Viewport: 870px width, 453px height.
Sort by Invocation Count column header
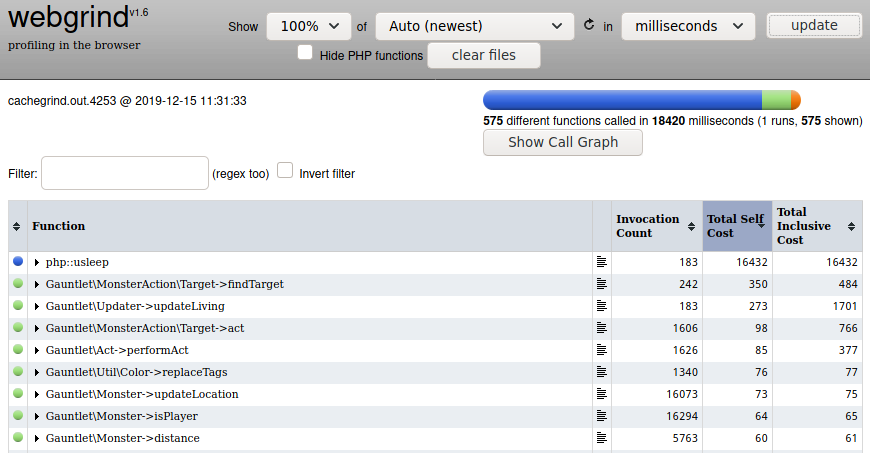tap(655, 226)
